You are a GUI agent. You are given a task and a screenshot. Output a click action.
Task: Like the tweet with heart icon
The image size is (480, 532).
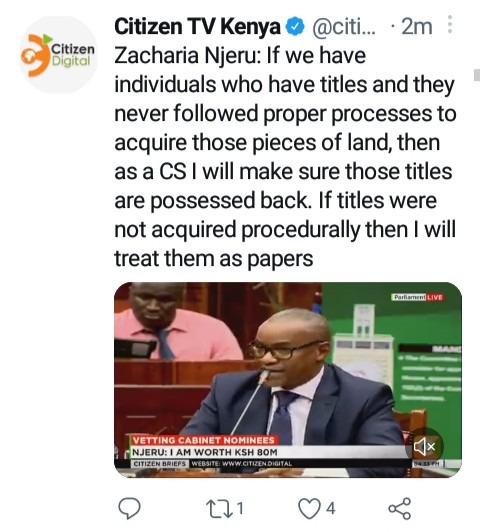coord(310,508)
